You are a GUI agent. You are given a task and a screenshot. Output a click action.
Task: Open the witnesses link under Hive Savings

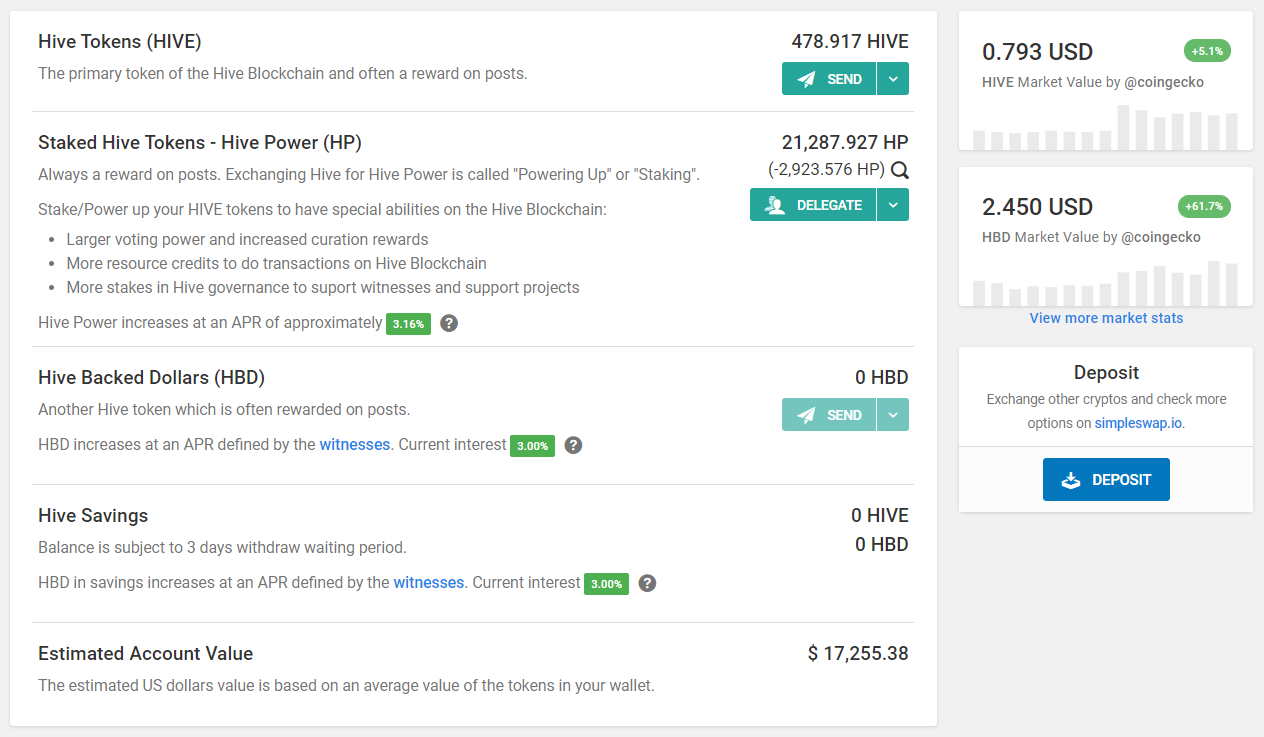(429, 582)
